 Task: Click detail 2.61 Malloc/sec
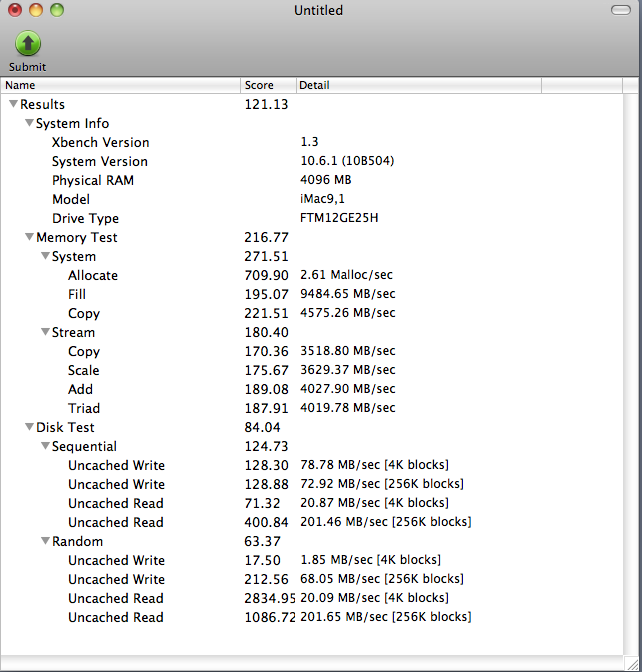pyautogui.click(x=346, y=275)
